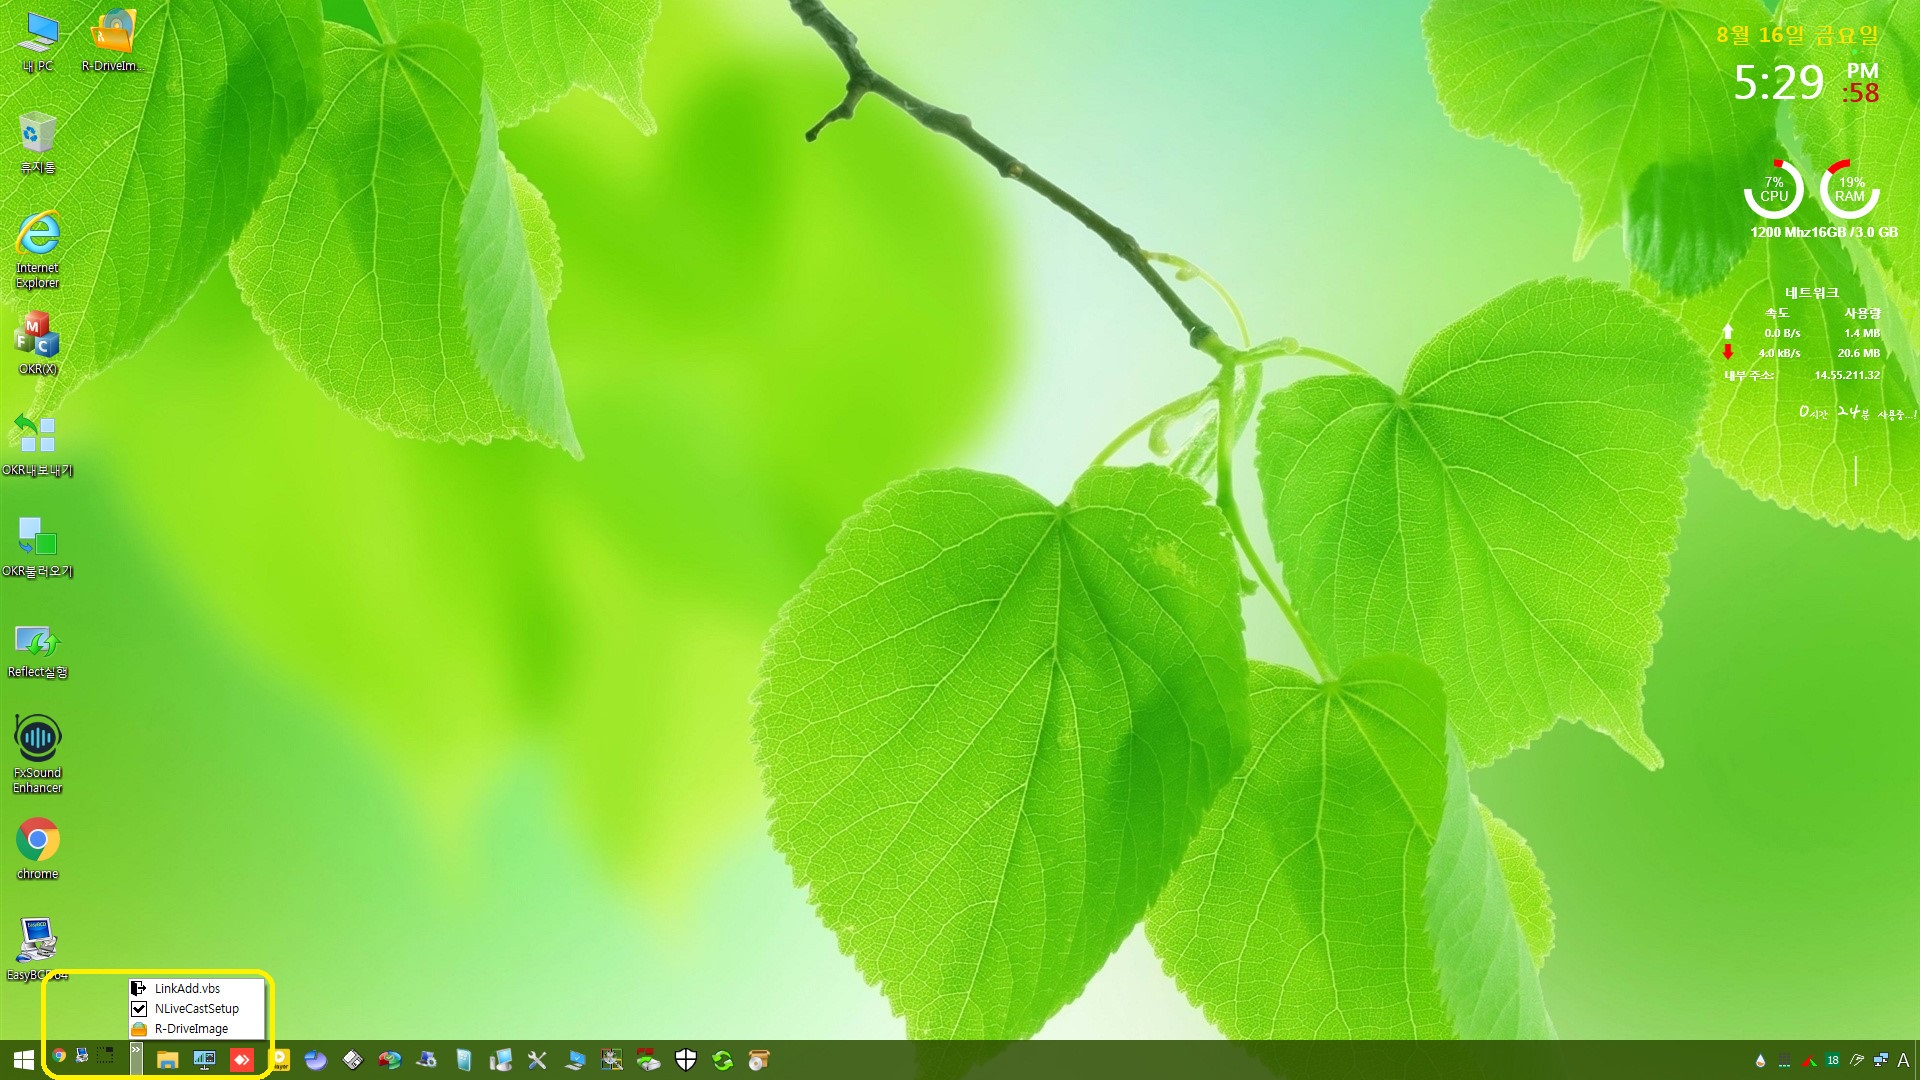This screenshot has width=1920, height=1080.
Task: Open the wrench and screwdriver tools icon
Action: (x=538, y=1060)
